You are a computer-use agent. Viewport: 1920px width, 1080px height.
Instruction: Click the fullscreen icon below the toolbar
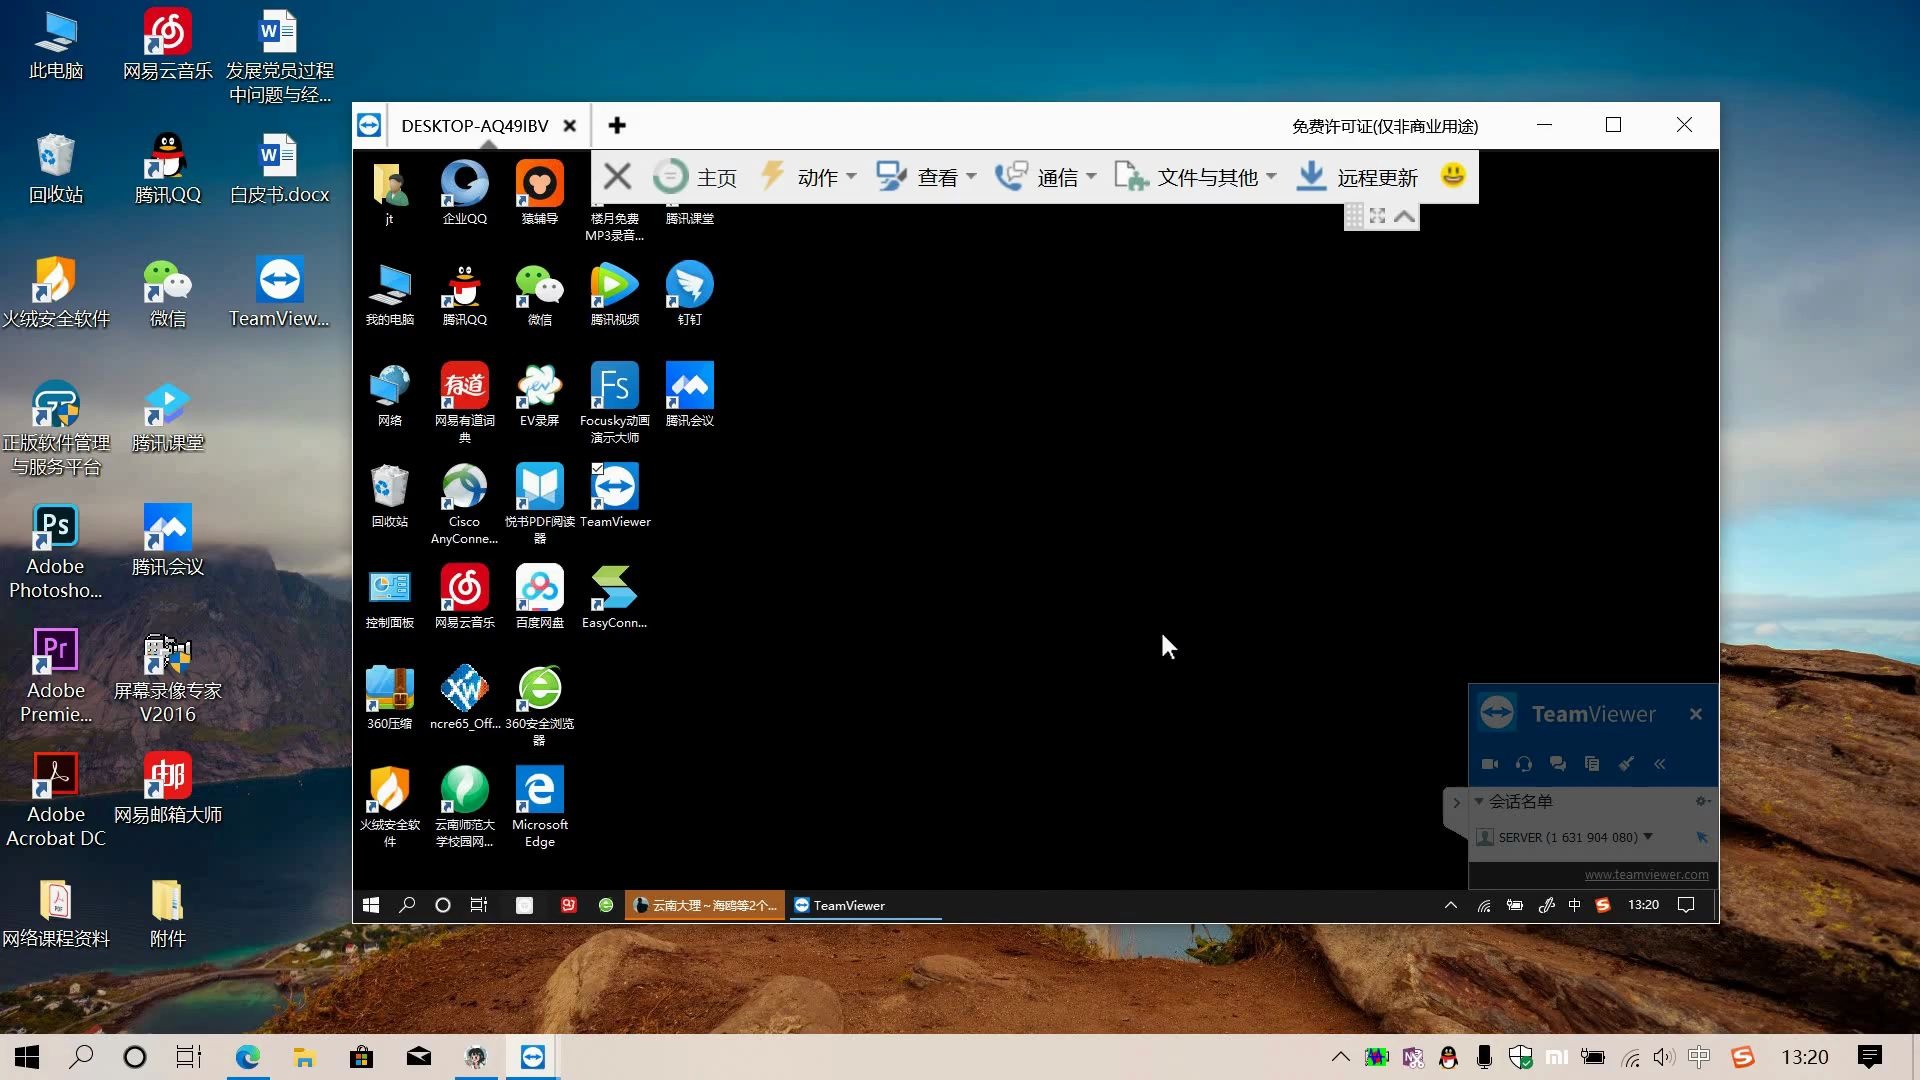(x=1377, y=216)
